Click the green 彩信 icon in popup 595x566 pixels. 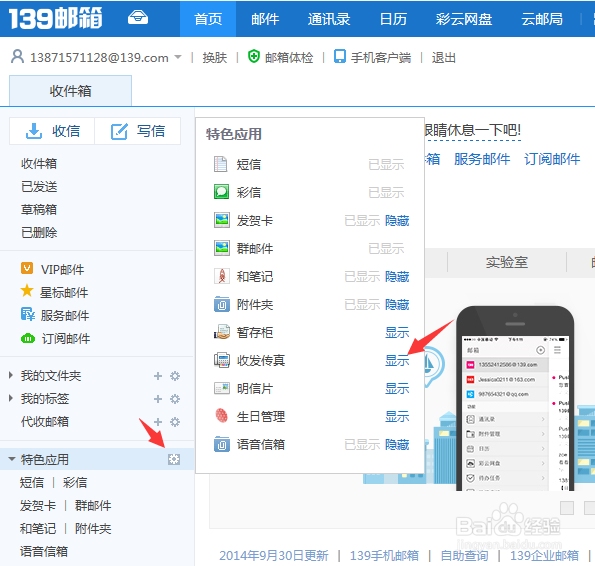[222, 192]
